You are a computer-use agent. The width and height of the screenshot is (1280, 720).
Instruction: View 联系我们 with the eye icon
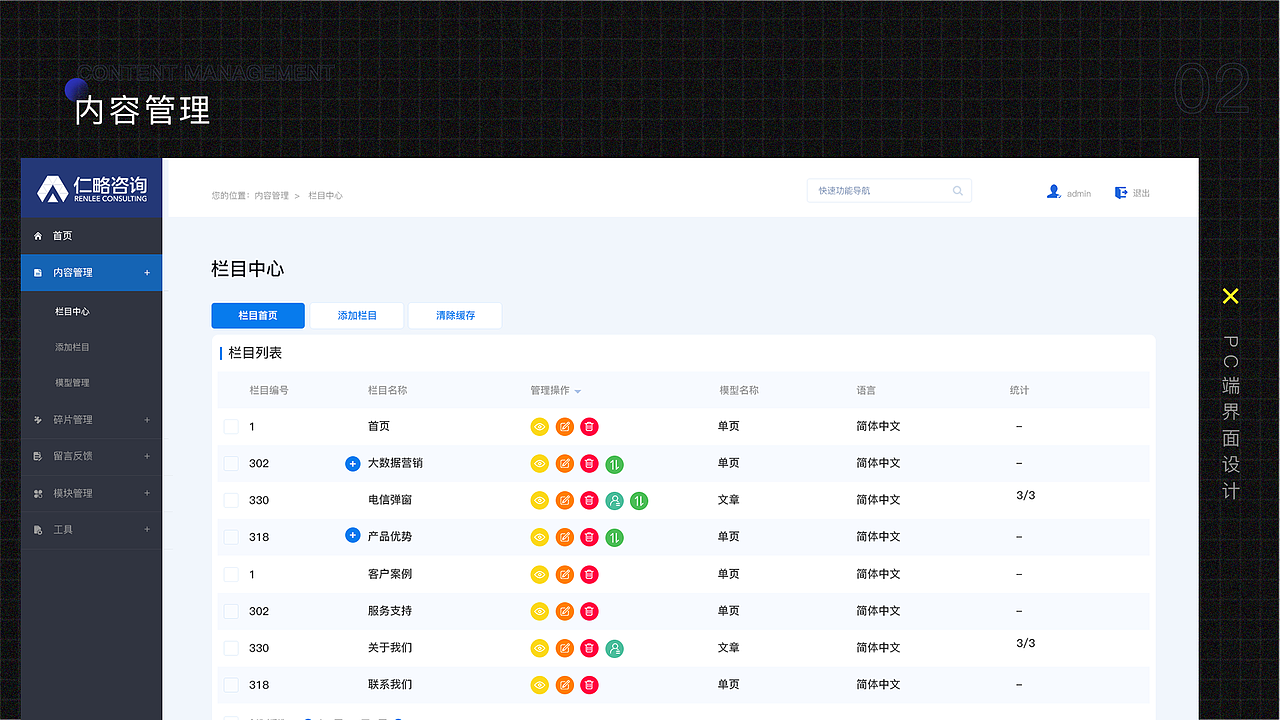pyautogui.click(x=540, y=685)
